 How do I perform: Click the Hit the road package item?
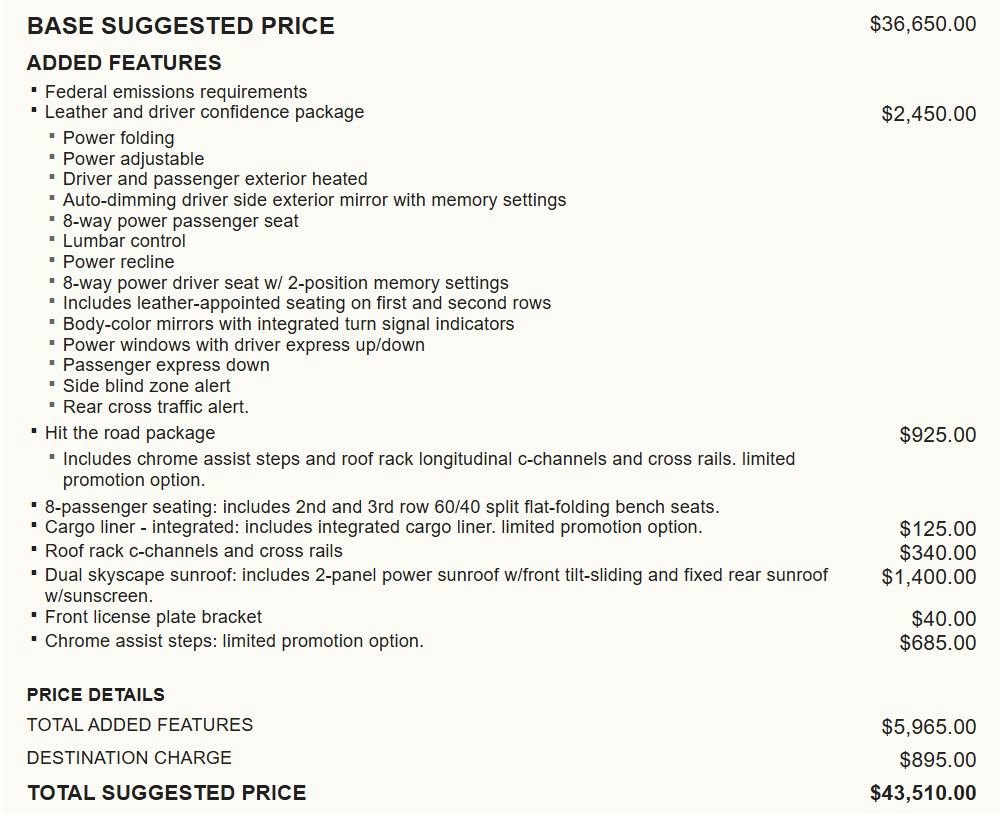coord(129,433)
